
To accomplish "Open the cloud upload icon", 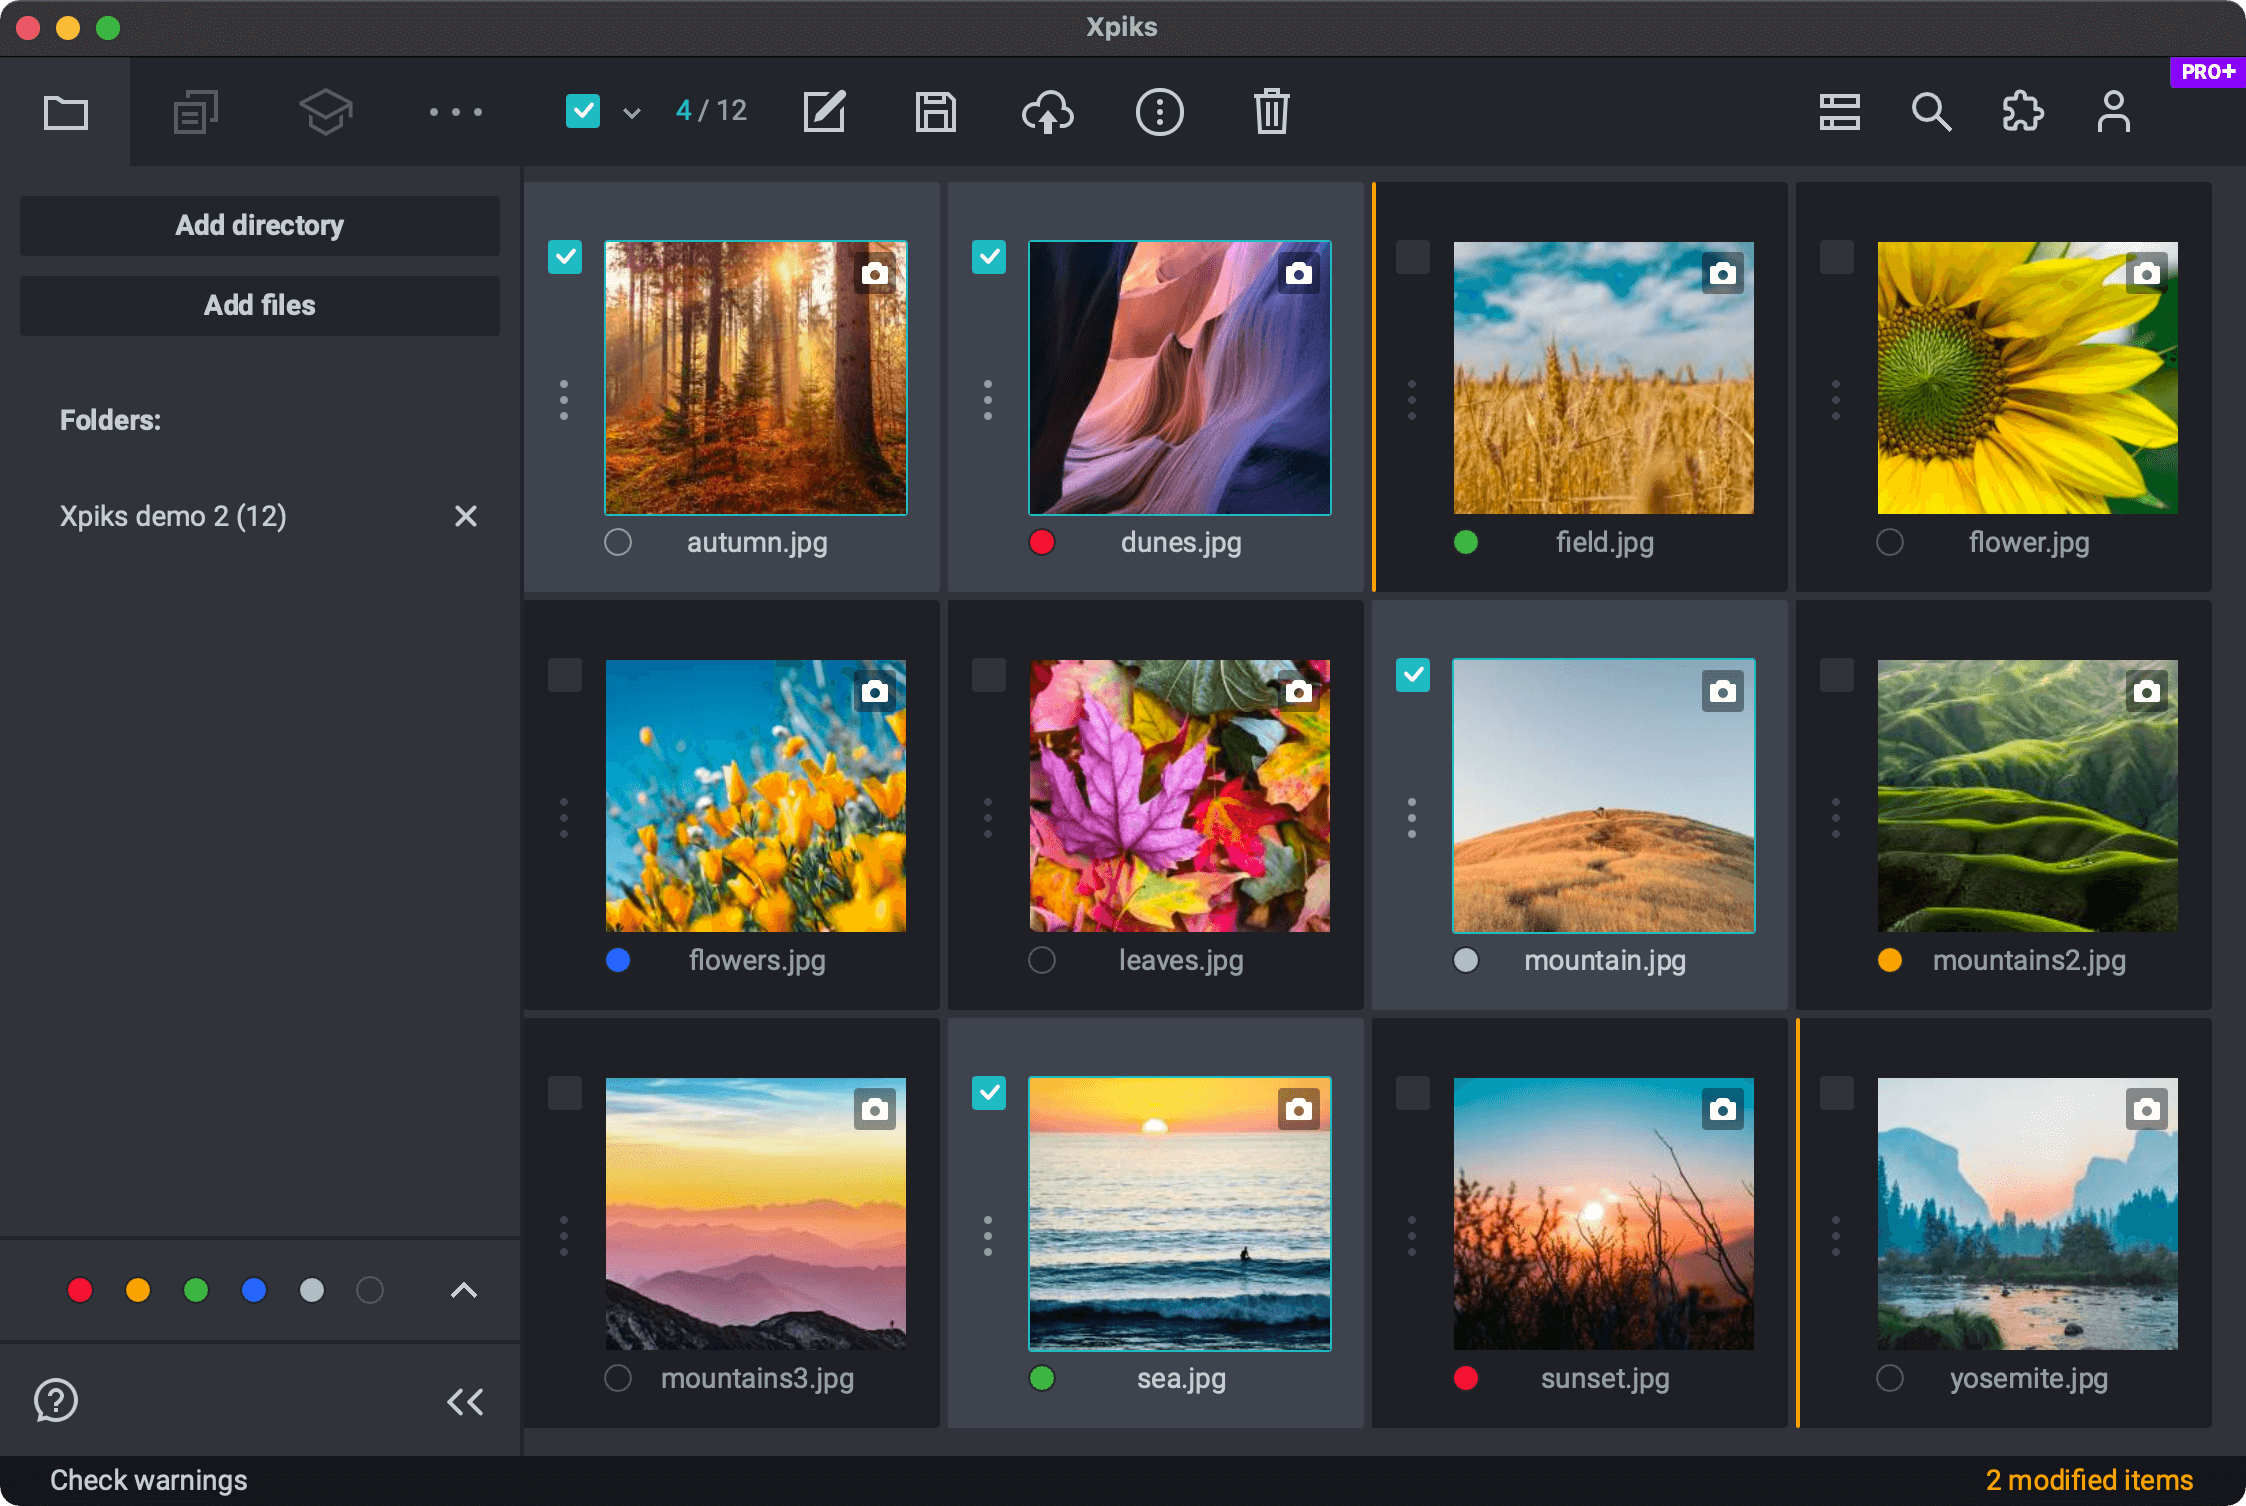I will (1047, 112).
